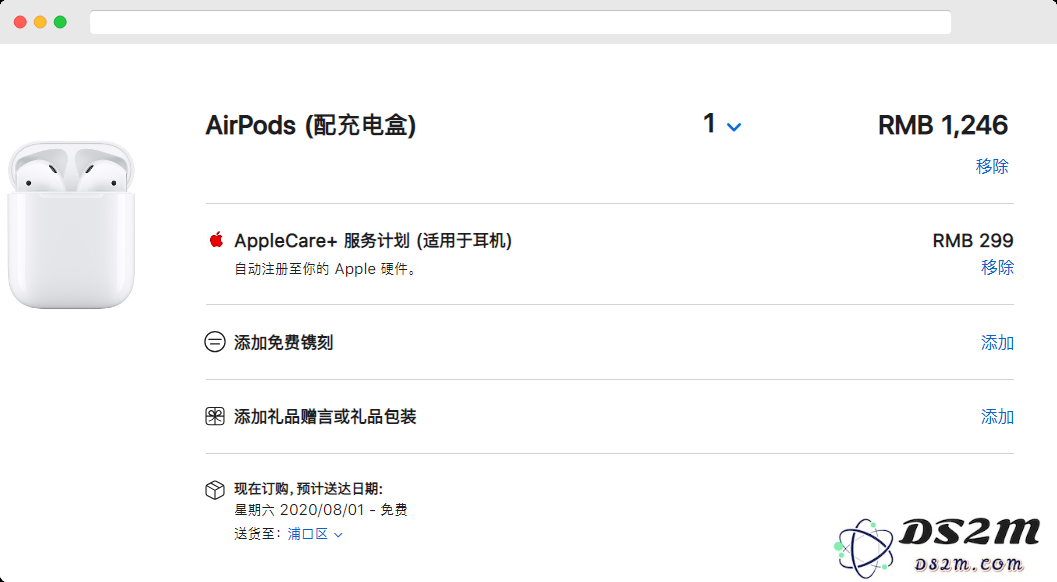Remove the AppleCare+ service plan
The image size is (1057, 582).
click(997, 267)
